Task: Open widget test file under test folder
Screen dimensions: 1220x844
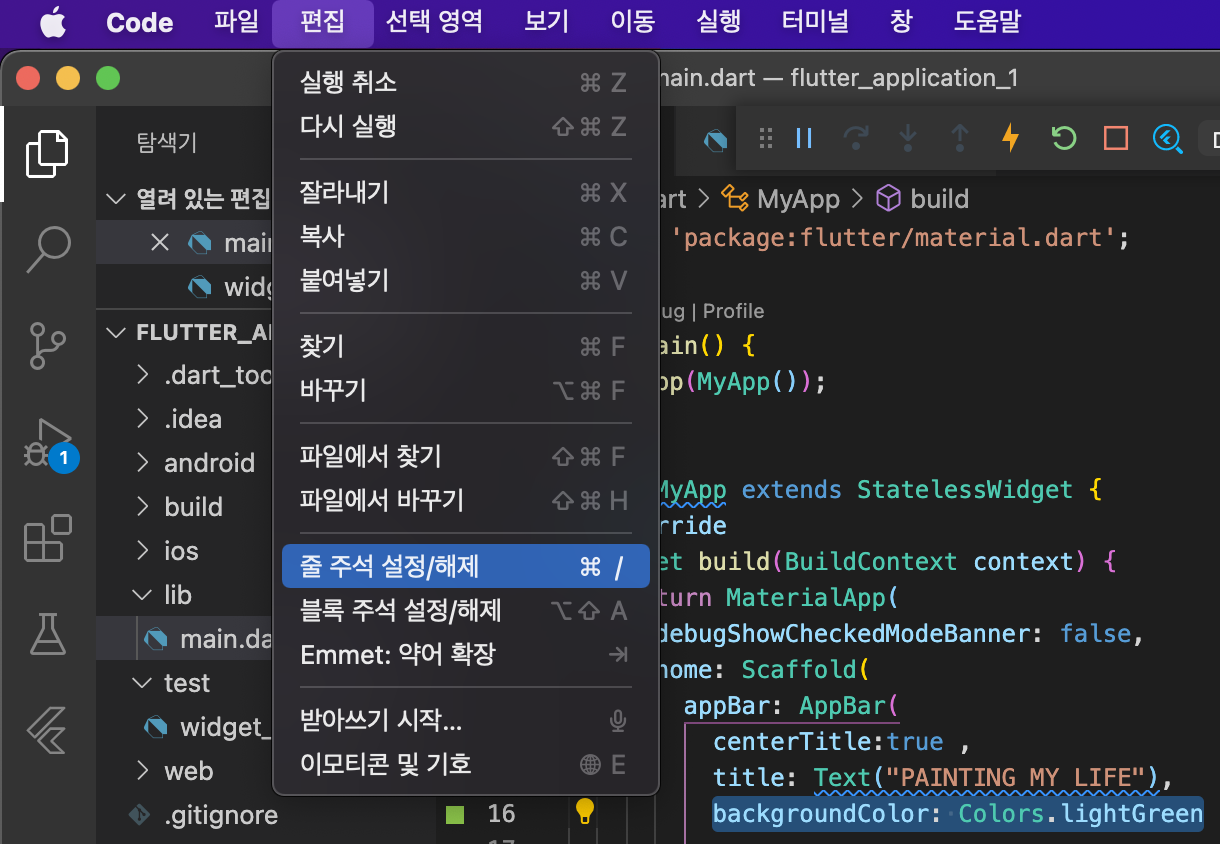Action: 185,727
